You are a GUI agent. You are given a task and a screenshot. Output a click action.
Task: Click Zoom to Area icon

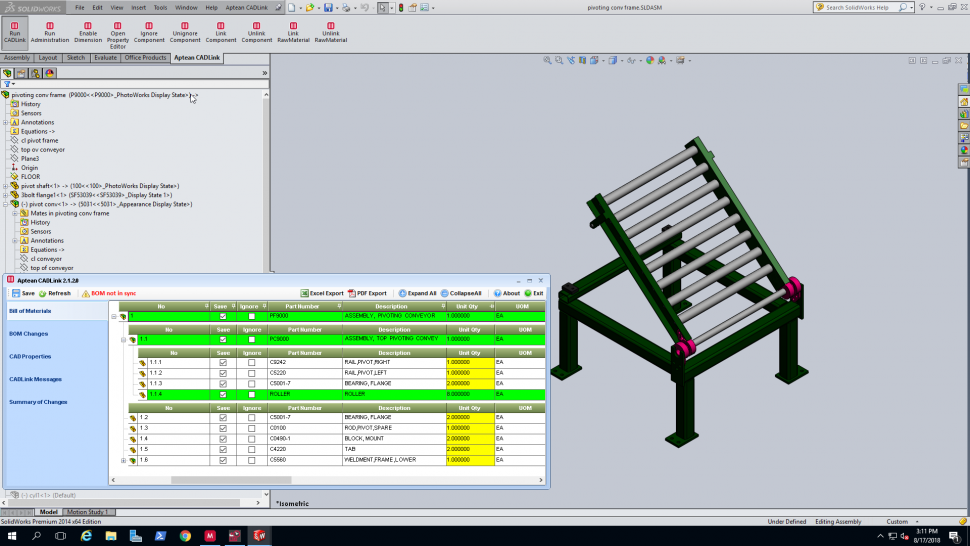559,60
